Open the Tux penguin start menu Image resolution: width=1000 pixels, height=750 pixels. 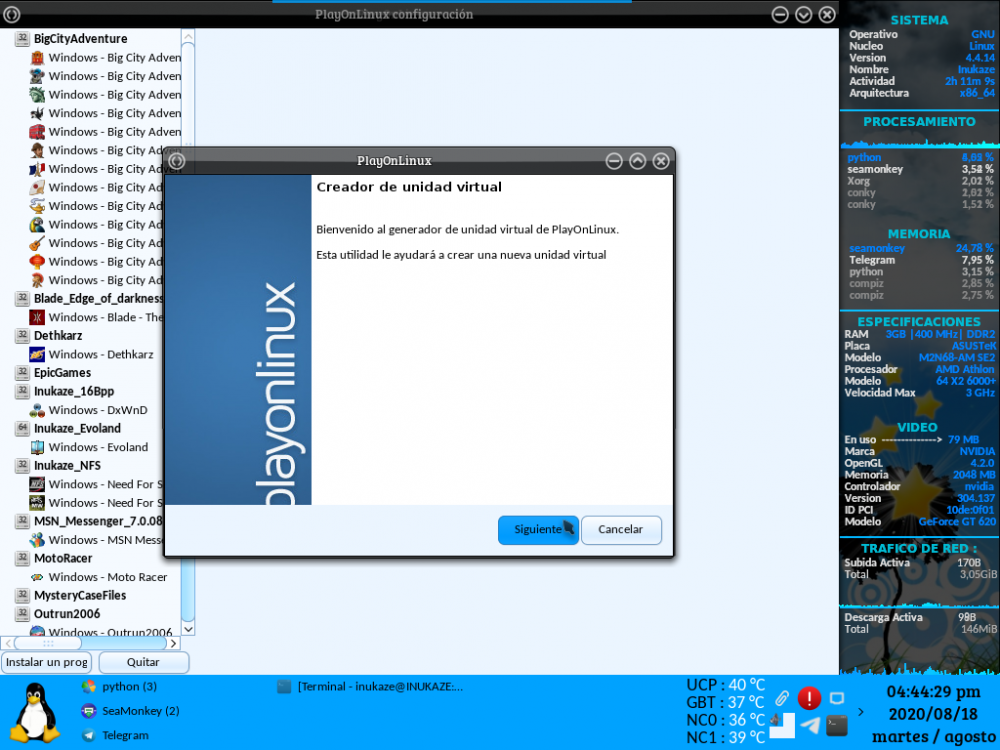tap(37, 711)
